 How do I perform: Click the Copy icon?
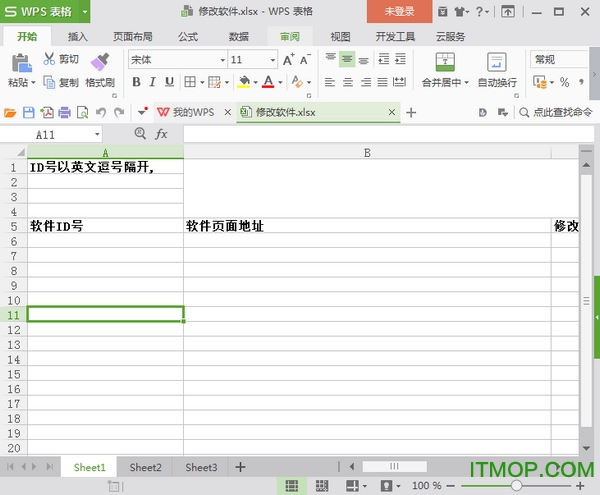click(49, 82)
